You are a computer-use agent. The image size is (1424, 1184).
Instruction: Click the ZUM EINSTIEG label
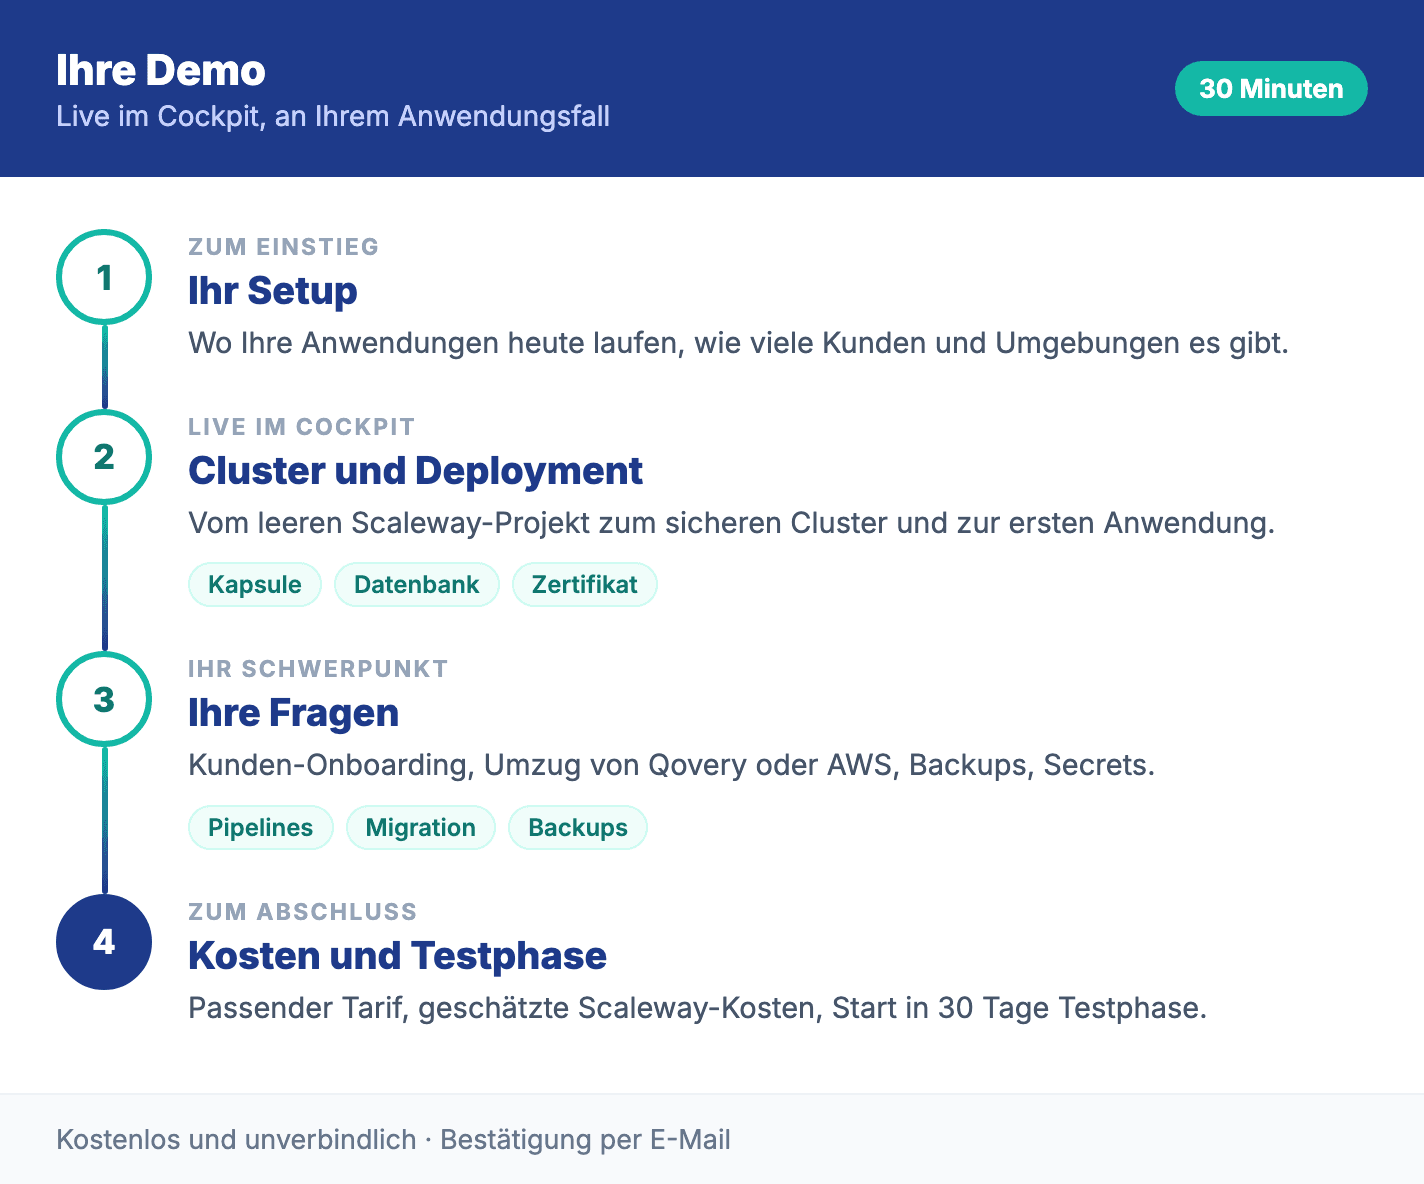click(284, 247)
